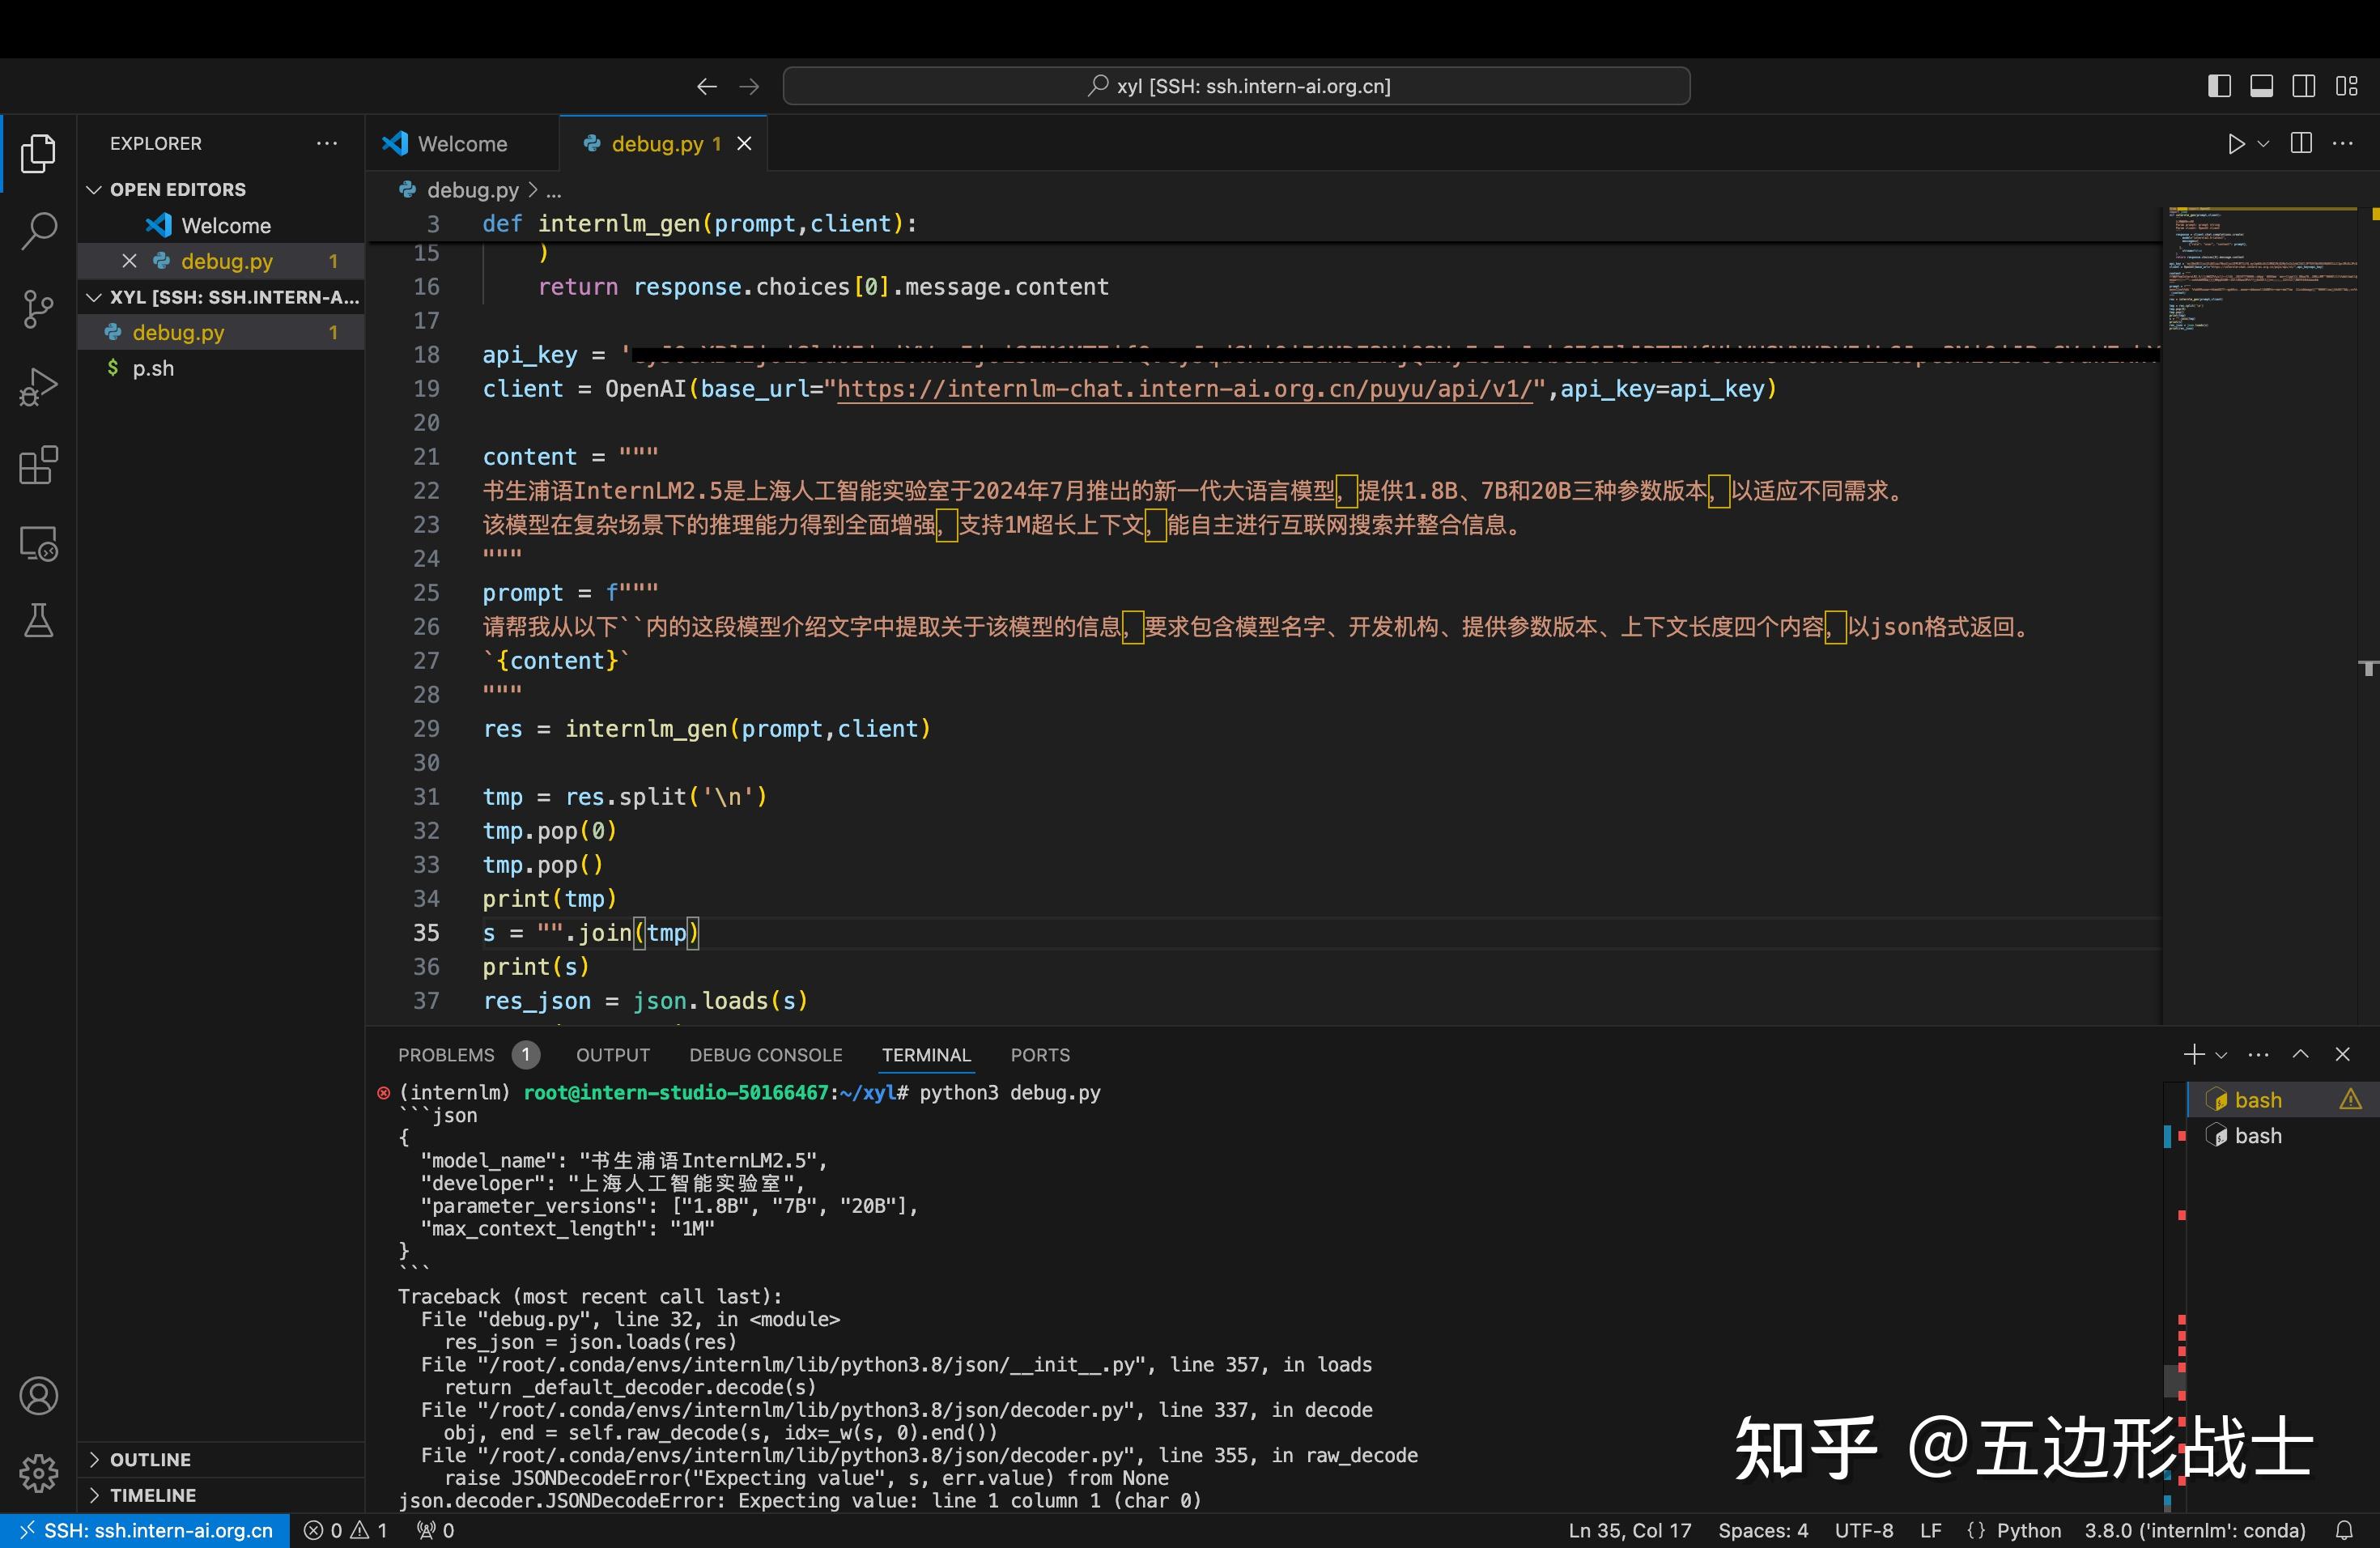Close the debug.py editor tab
The image size is (2380, 1548).
point(744,144)
